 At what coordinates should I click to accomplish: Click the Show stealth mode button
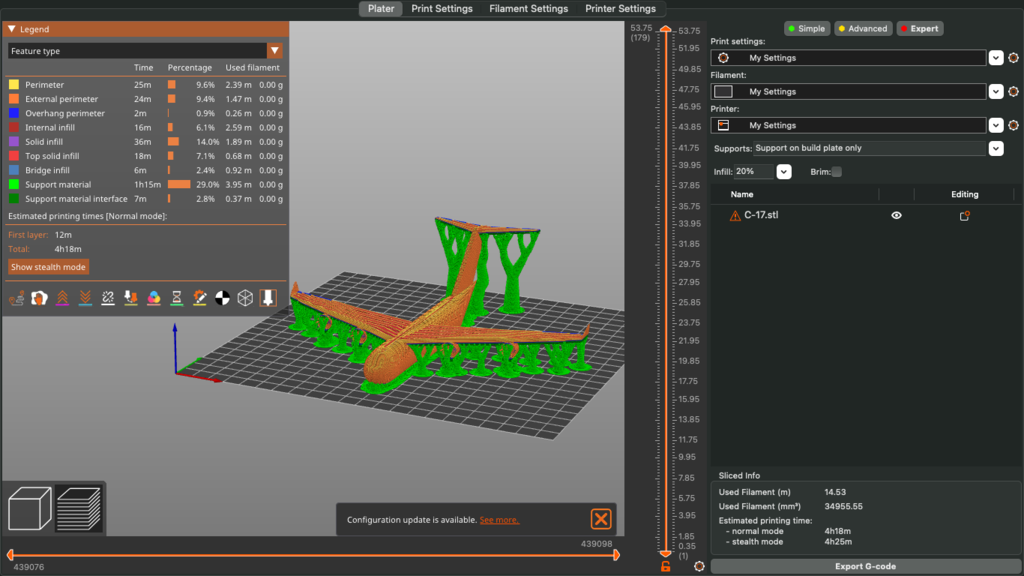pyautogui.click(x=49, y=267)
